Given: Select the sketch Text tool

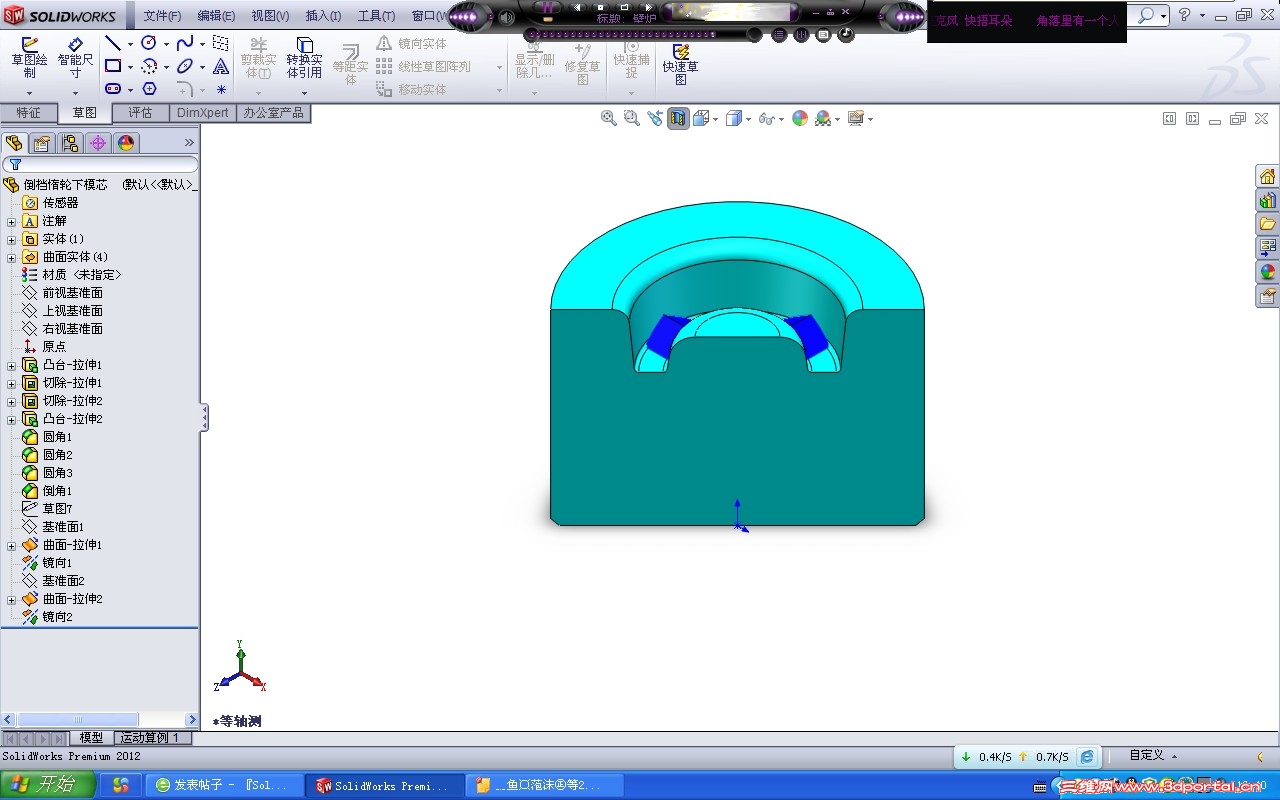Looking at the screenshot, I should (221, 66).
